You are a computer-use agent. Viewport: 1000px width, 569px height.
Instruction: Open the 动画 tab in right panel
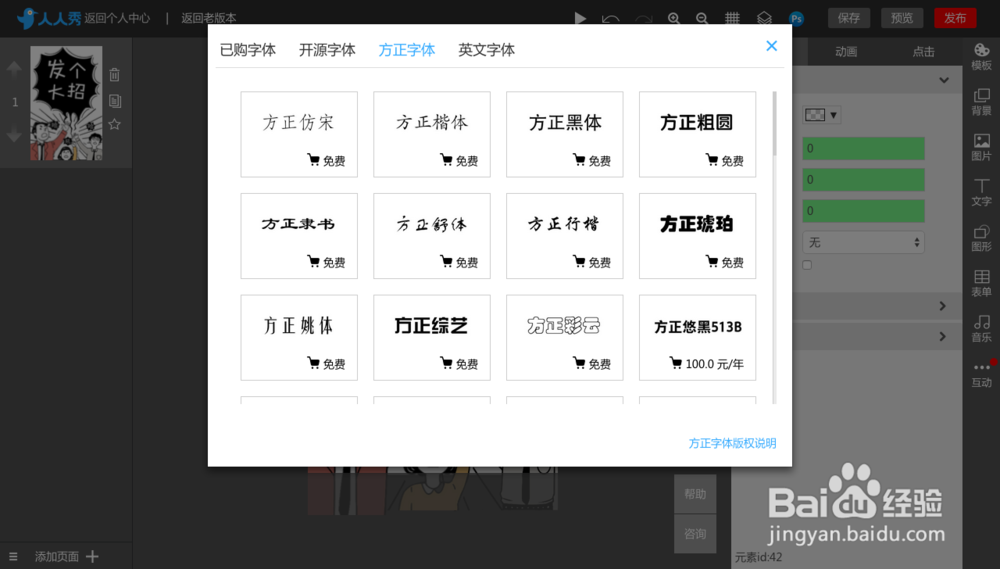tap(846, 52)
